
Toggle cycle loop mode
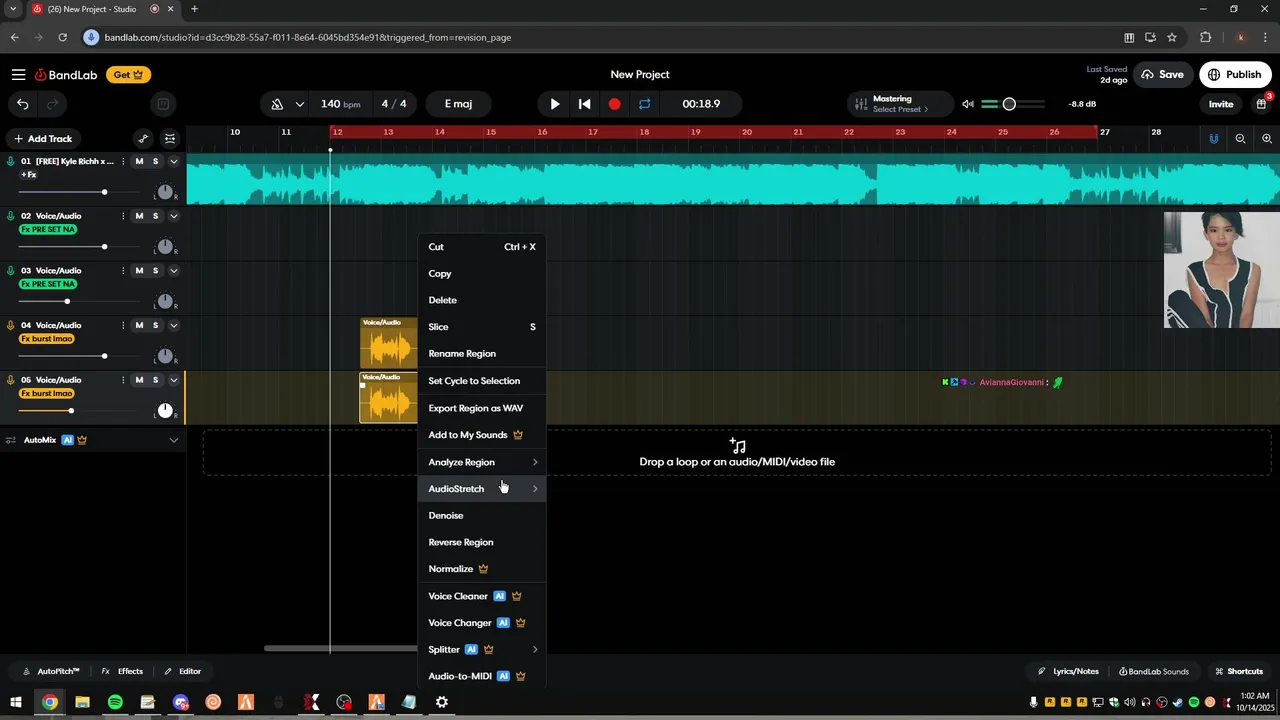point(645,104)
